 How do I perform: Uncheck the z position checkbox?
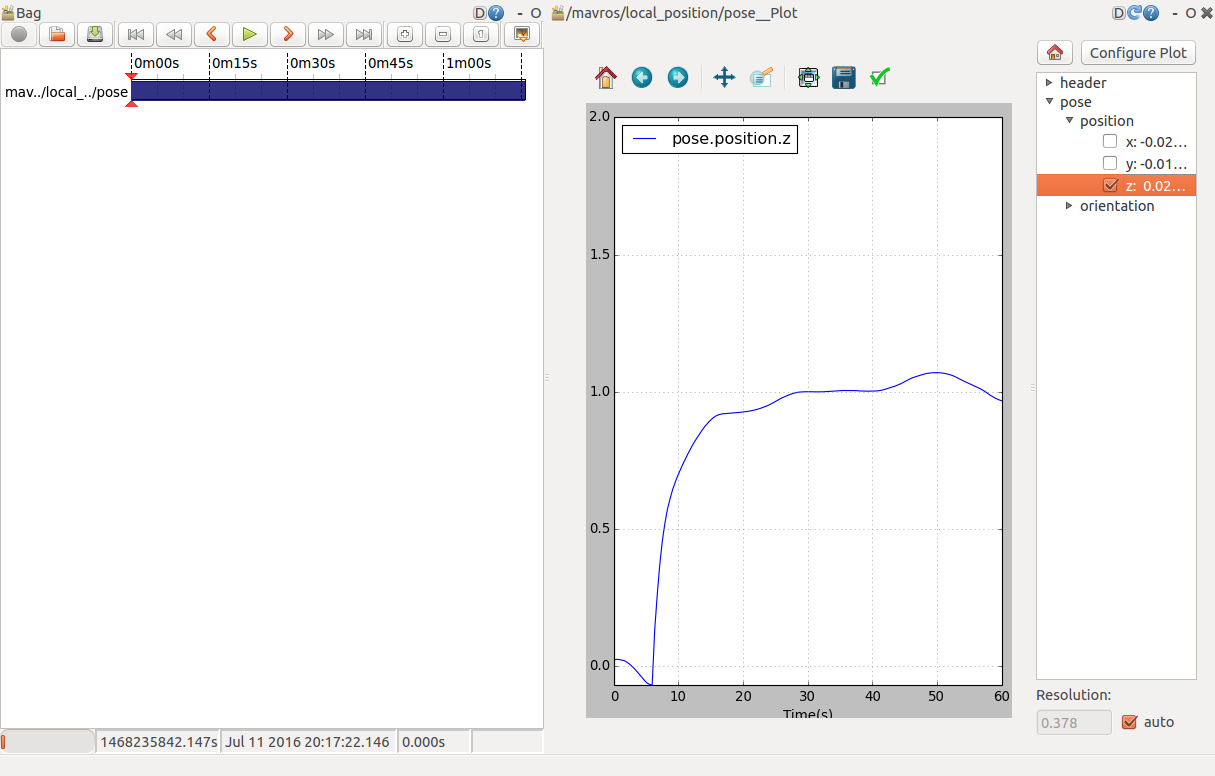(1109, 185)
